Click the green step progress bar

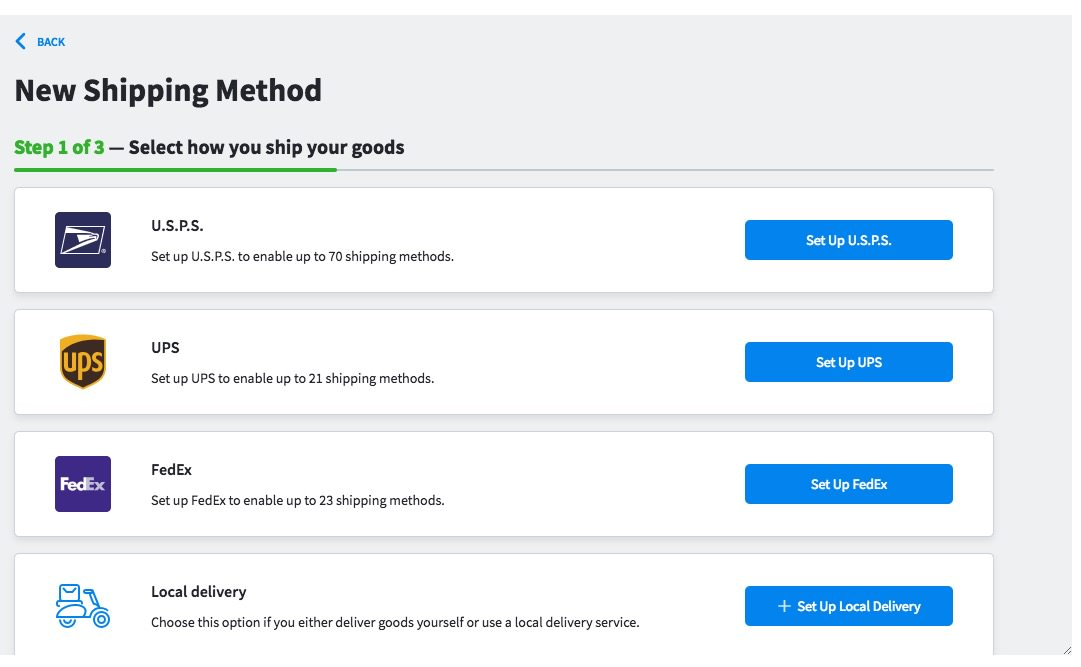[x=175, y=170]
